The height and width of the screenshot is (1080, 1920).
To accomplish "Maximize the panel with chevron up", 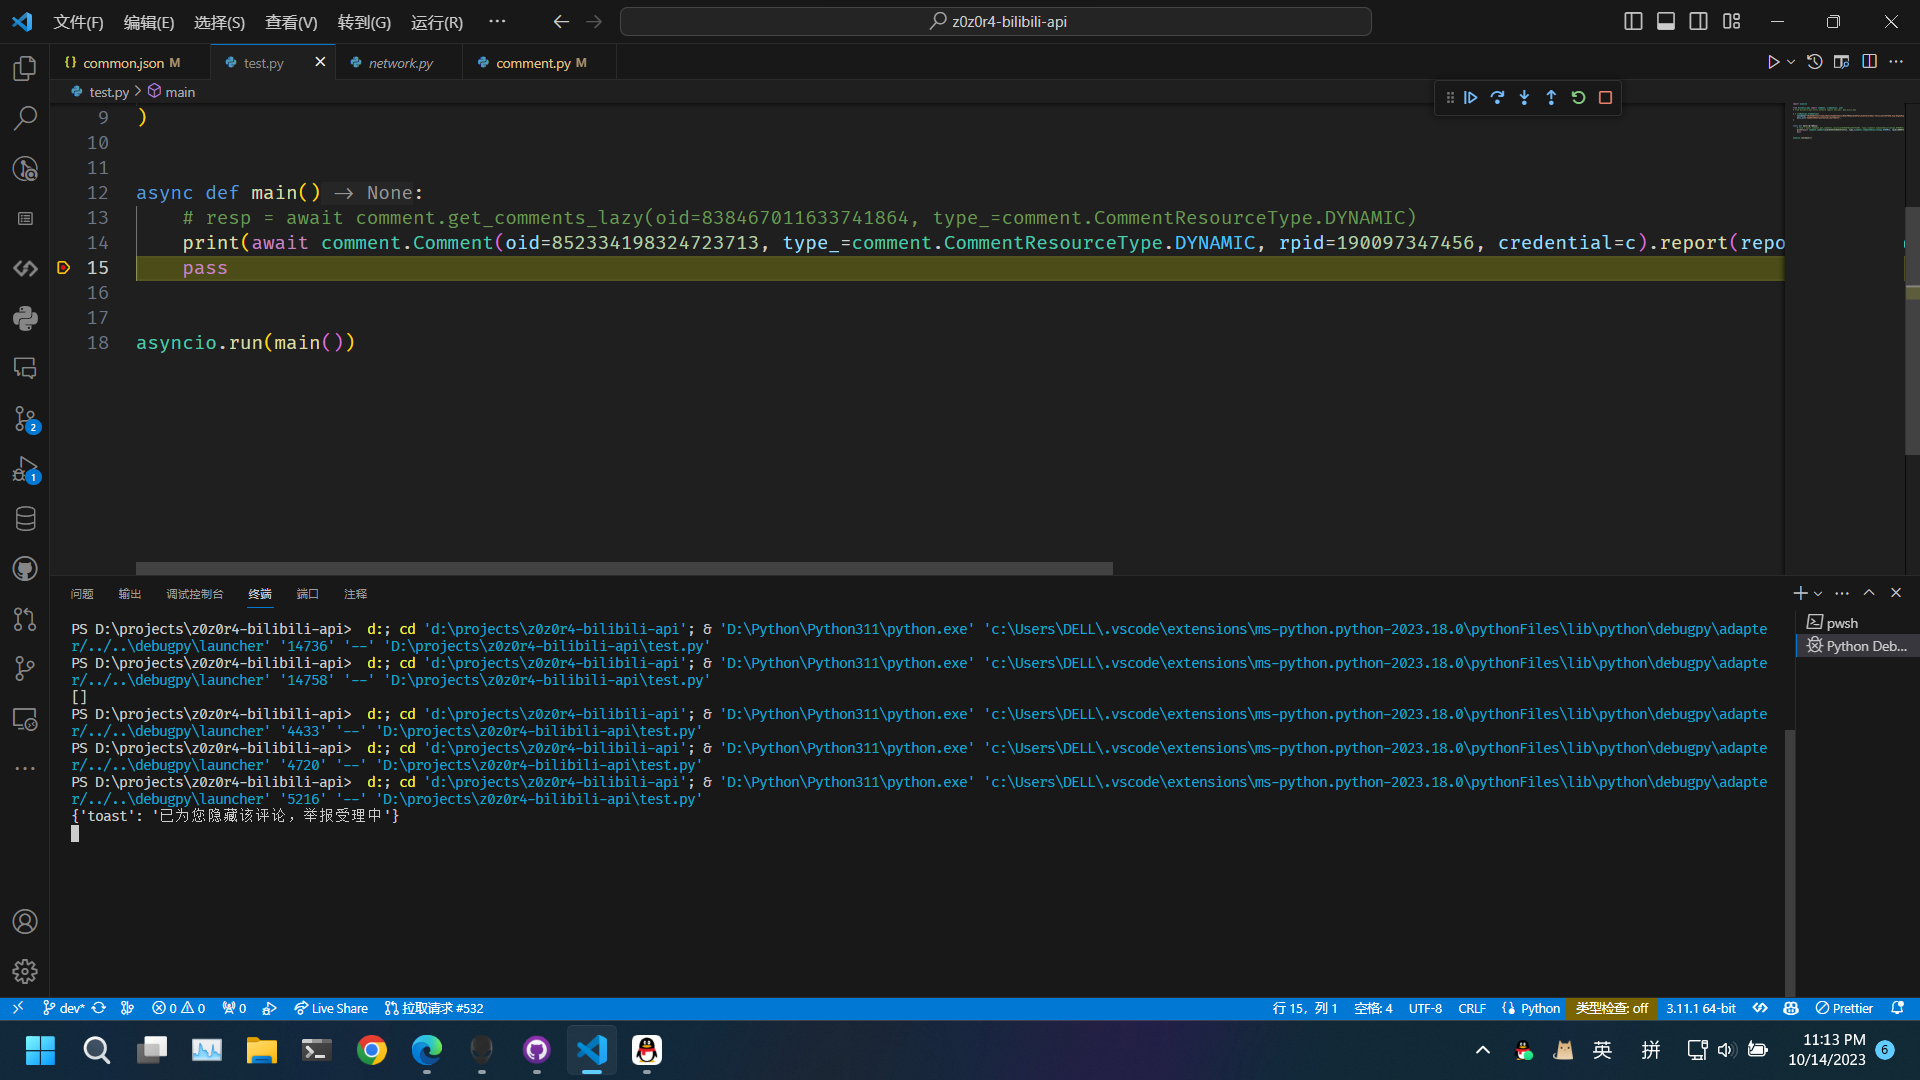I will click(x=1869, y=593).
